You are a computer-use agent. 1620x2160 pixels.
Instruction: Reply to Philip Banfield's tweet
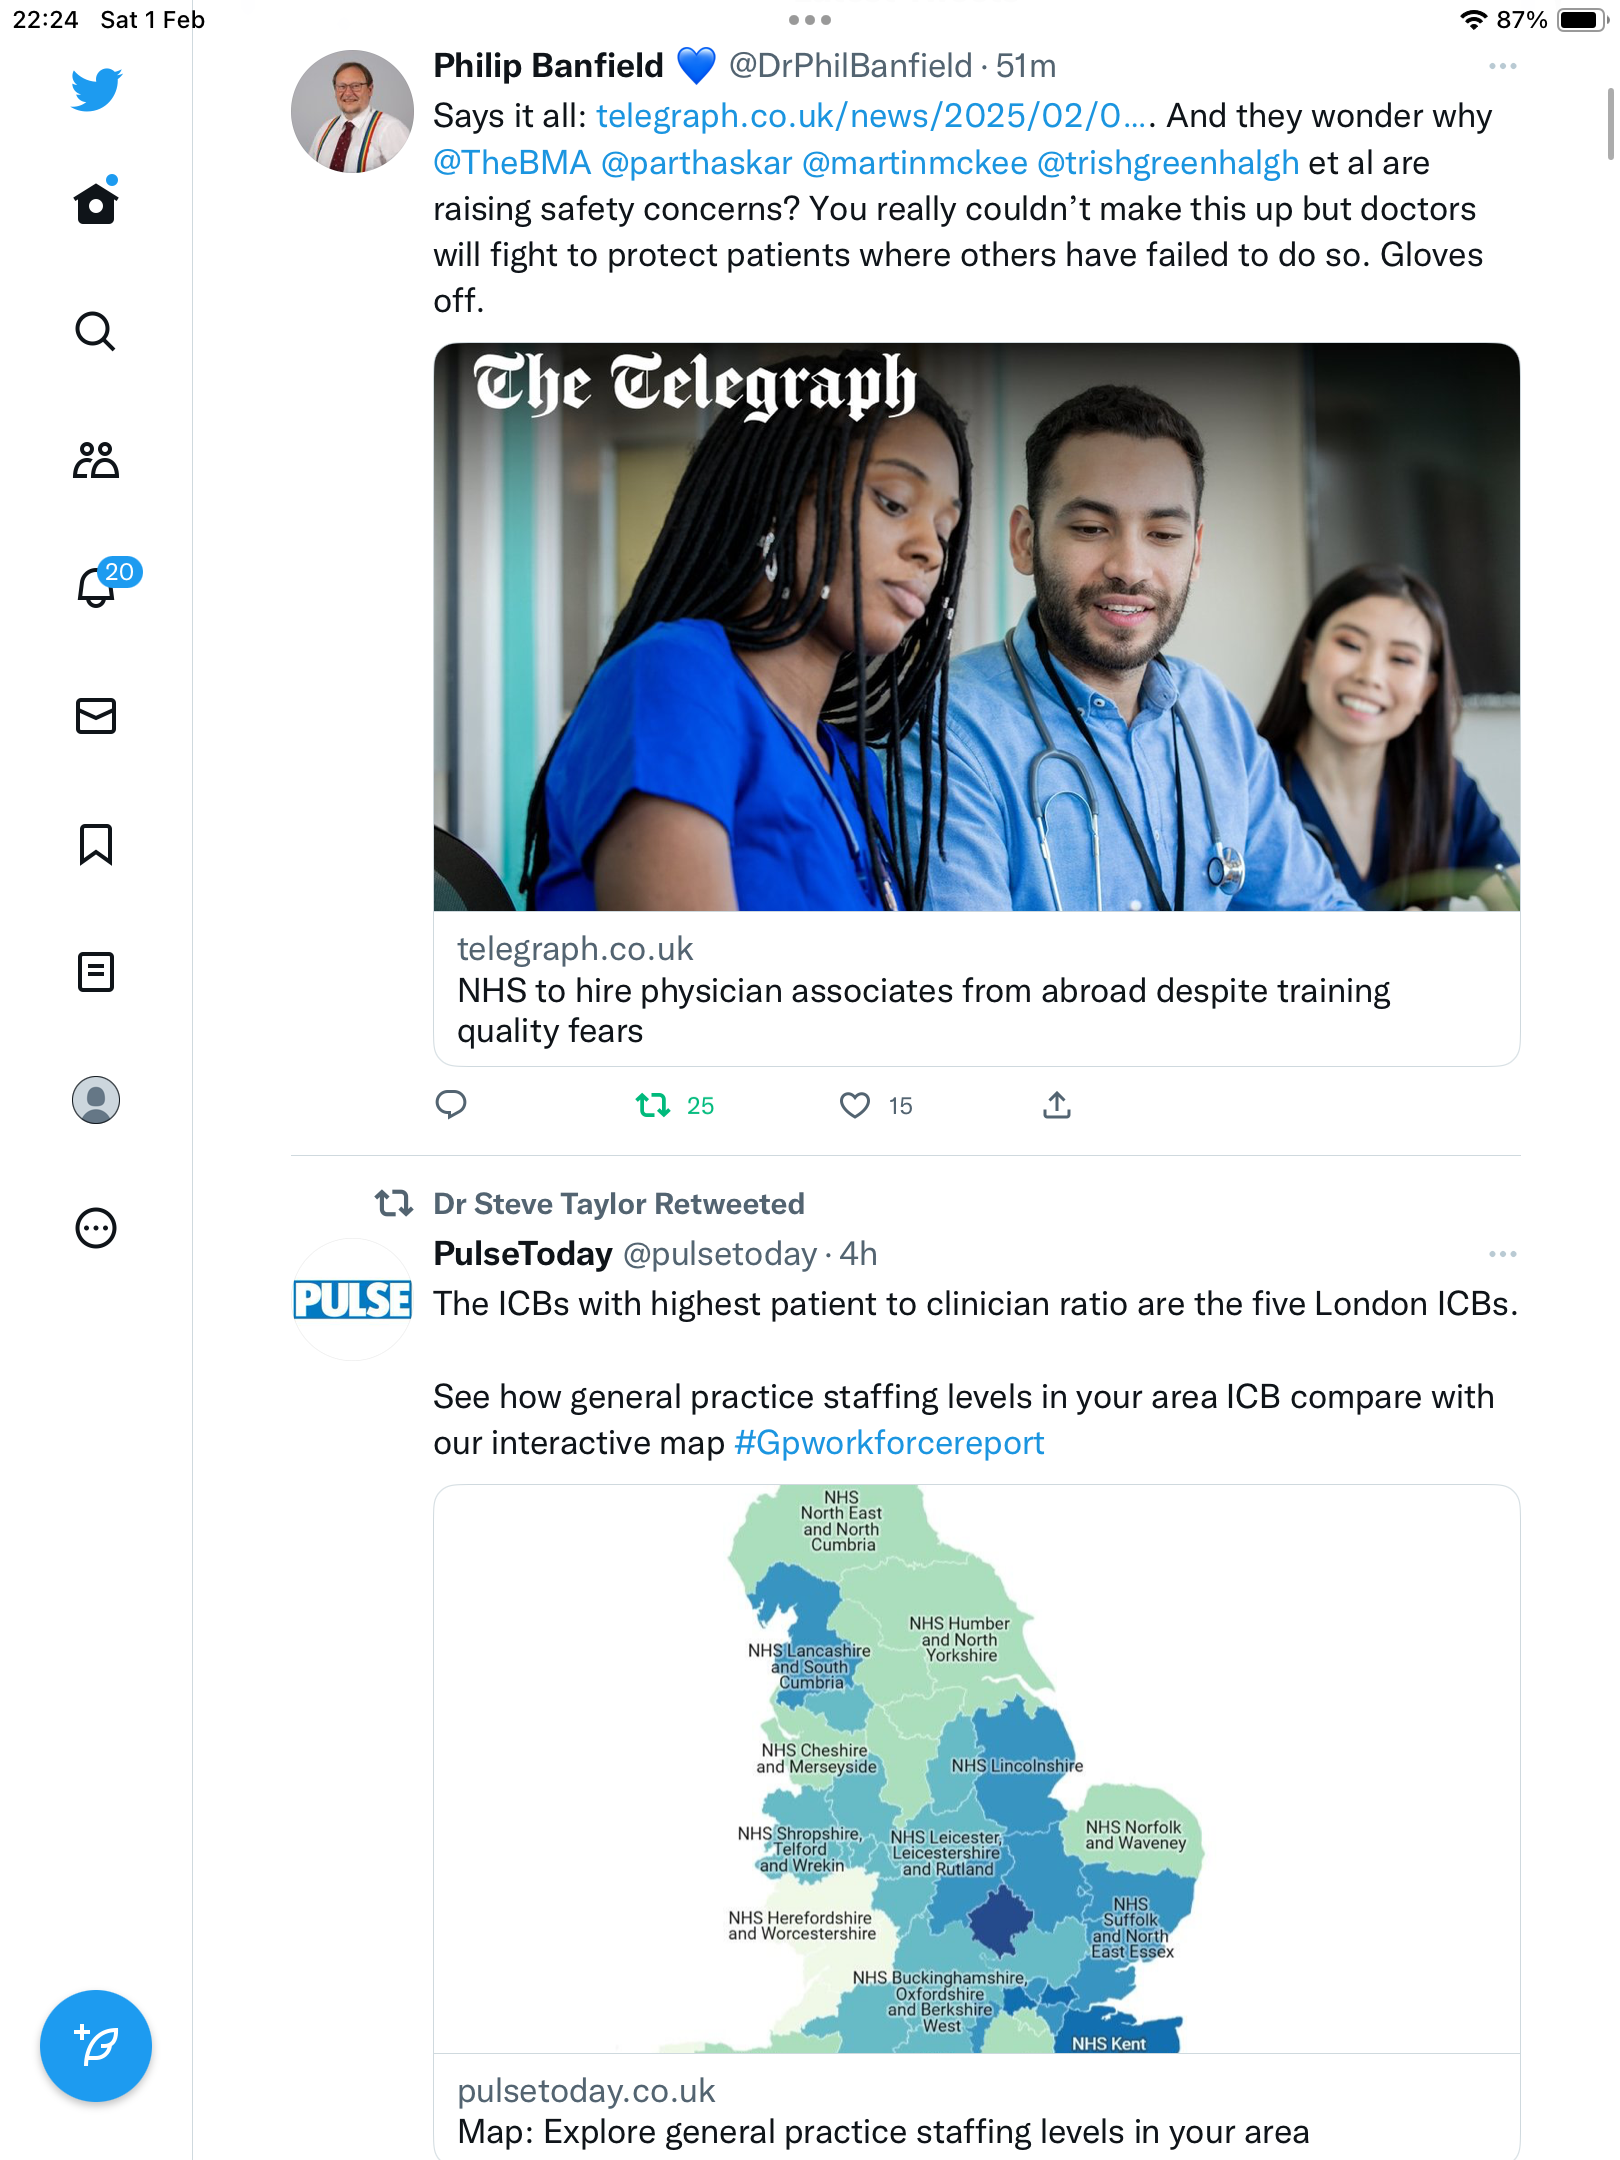tap(451, 1104)
